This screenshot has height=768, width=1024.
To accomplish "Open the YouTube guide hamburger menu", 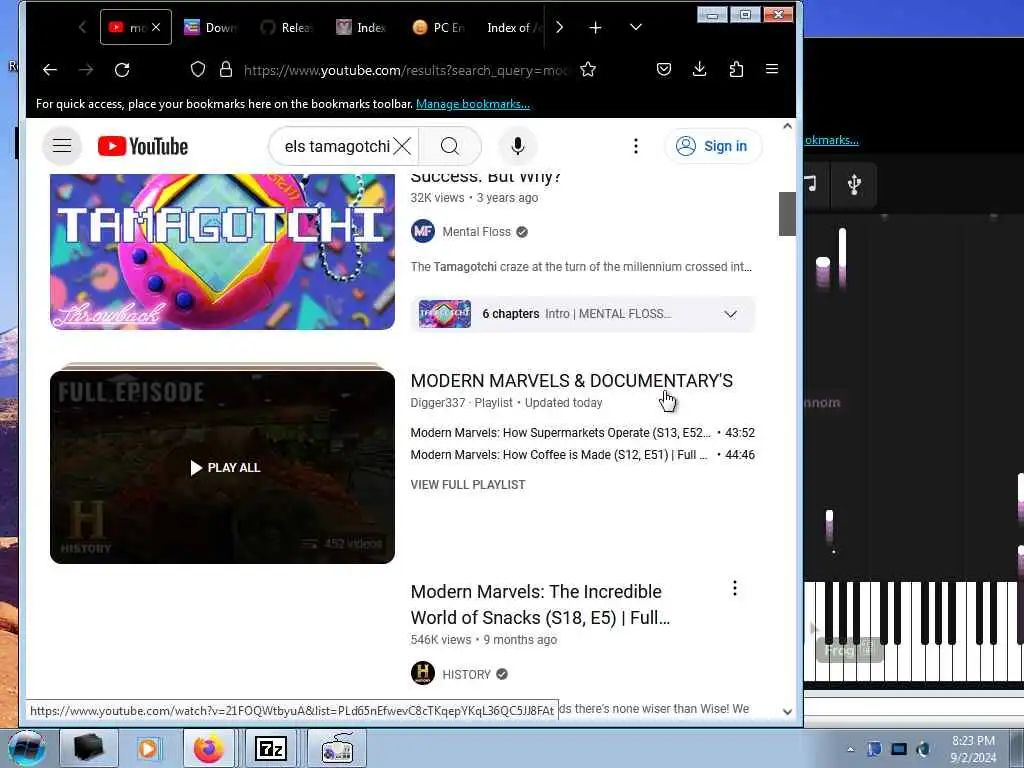I will 62,146.
